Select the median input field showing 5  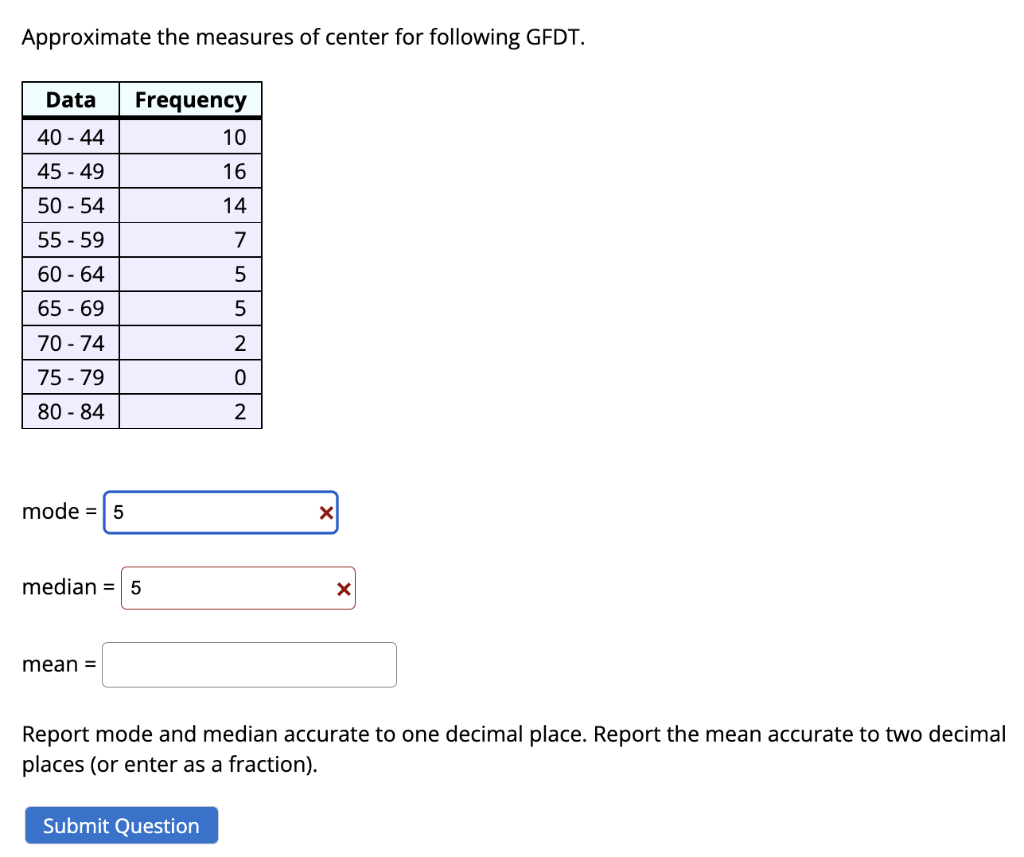click(220, 588)
